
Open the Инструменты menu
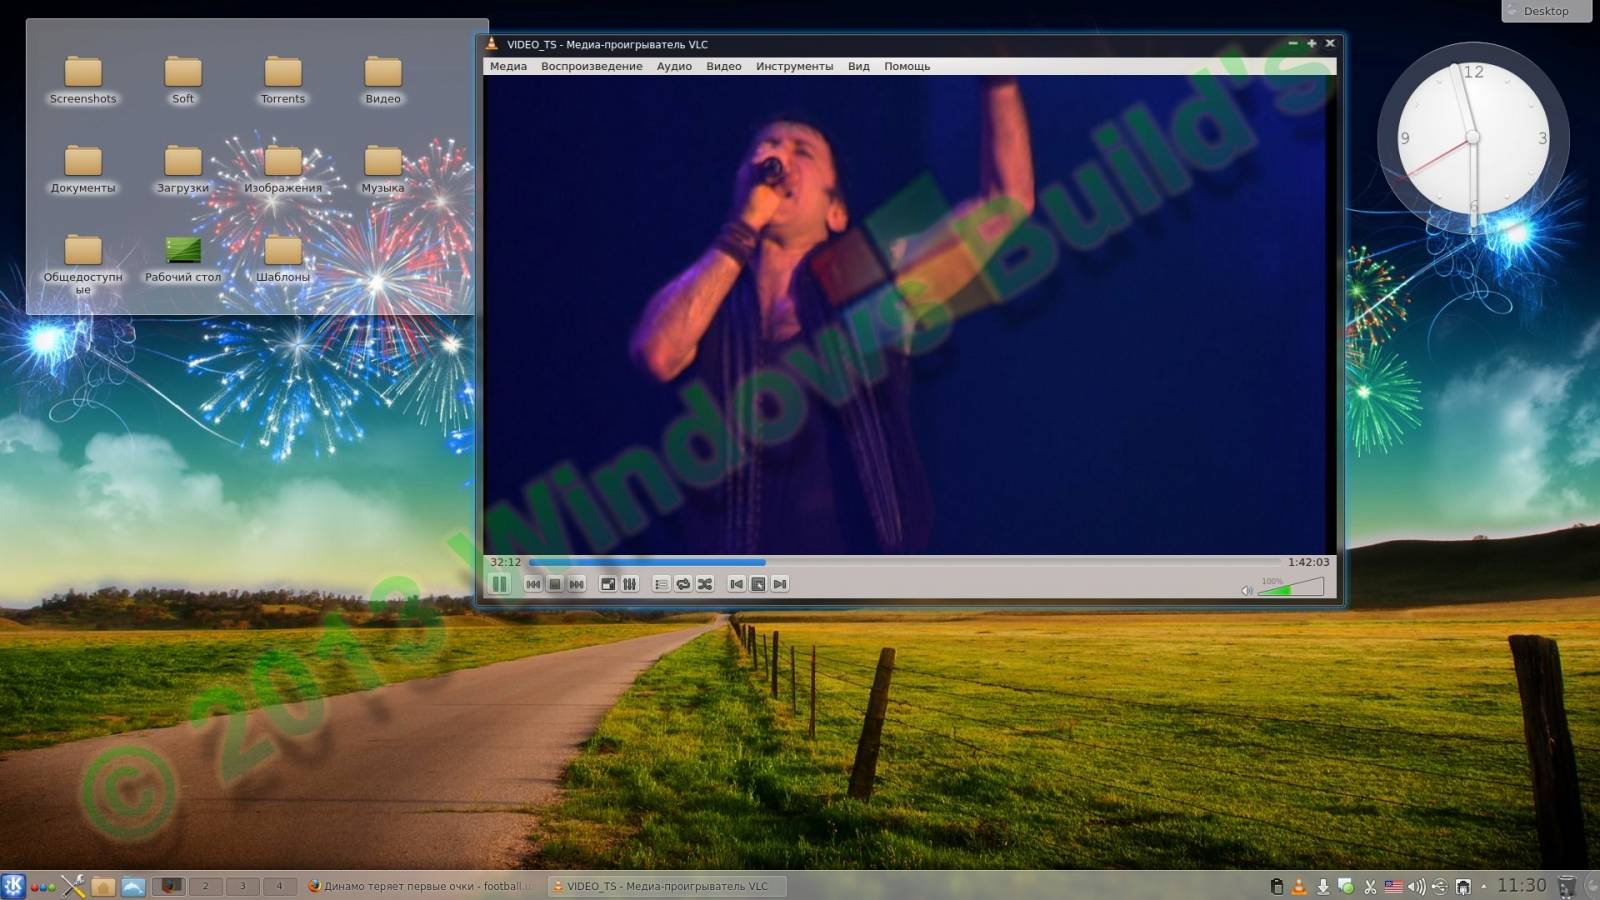click(794, 66)
